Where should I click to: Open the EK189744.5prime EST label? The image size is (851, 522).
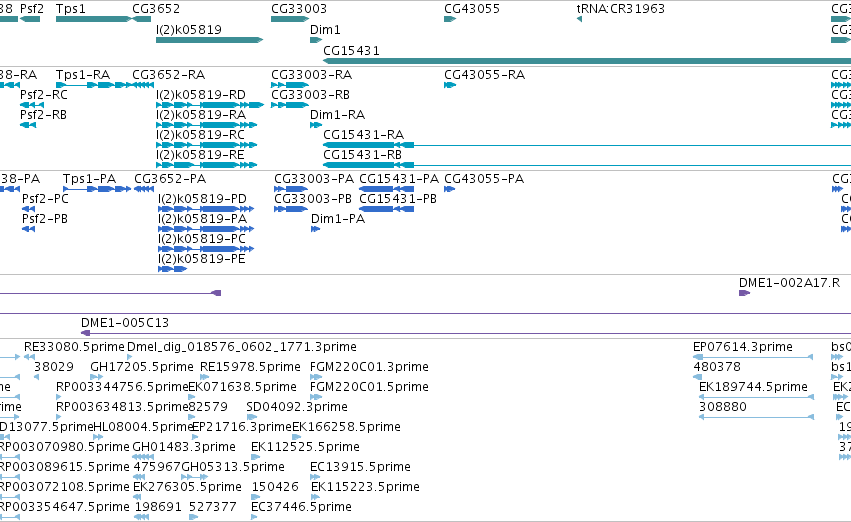coord(753,387)
